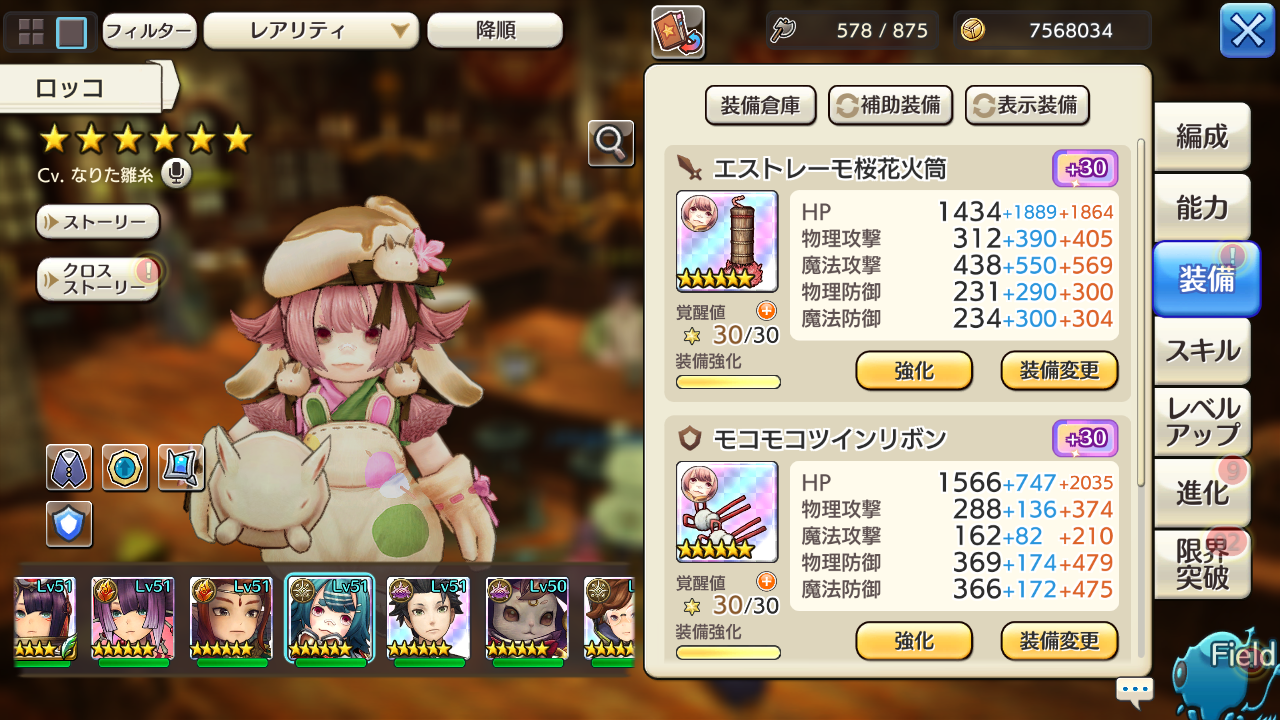The image size is (1280, 720).
Task: Tap the card skin icon beside character
Action: point(181,468)
